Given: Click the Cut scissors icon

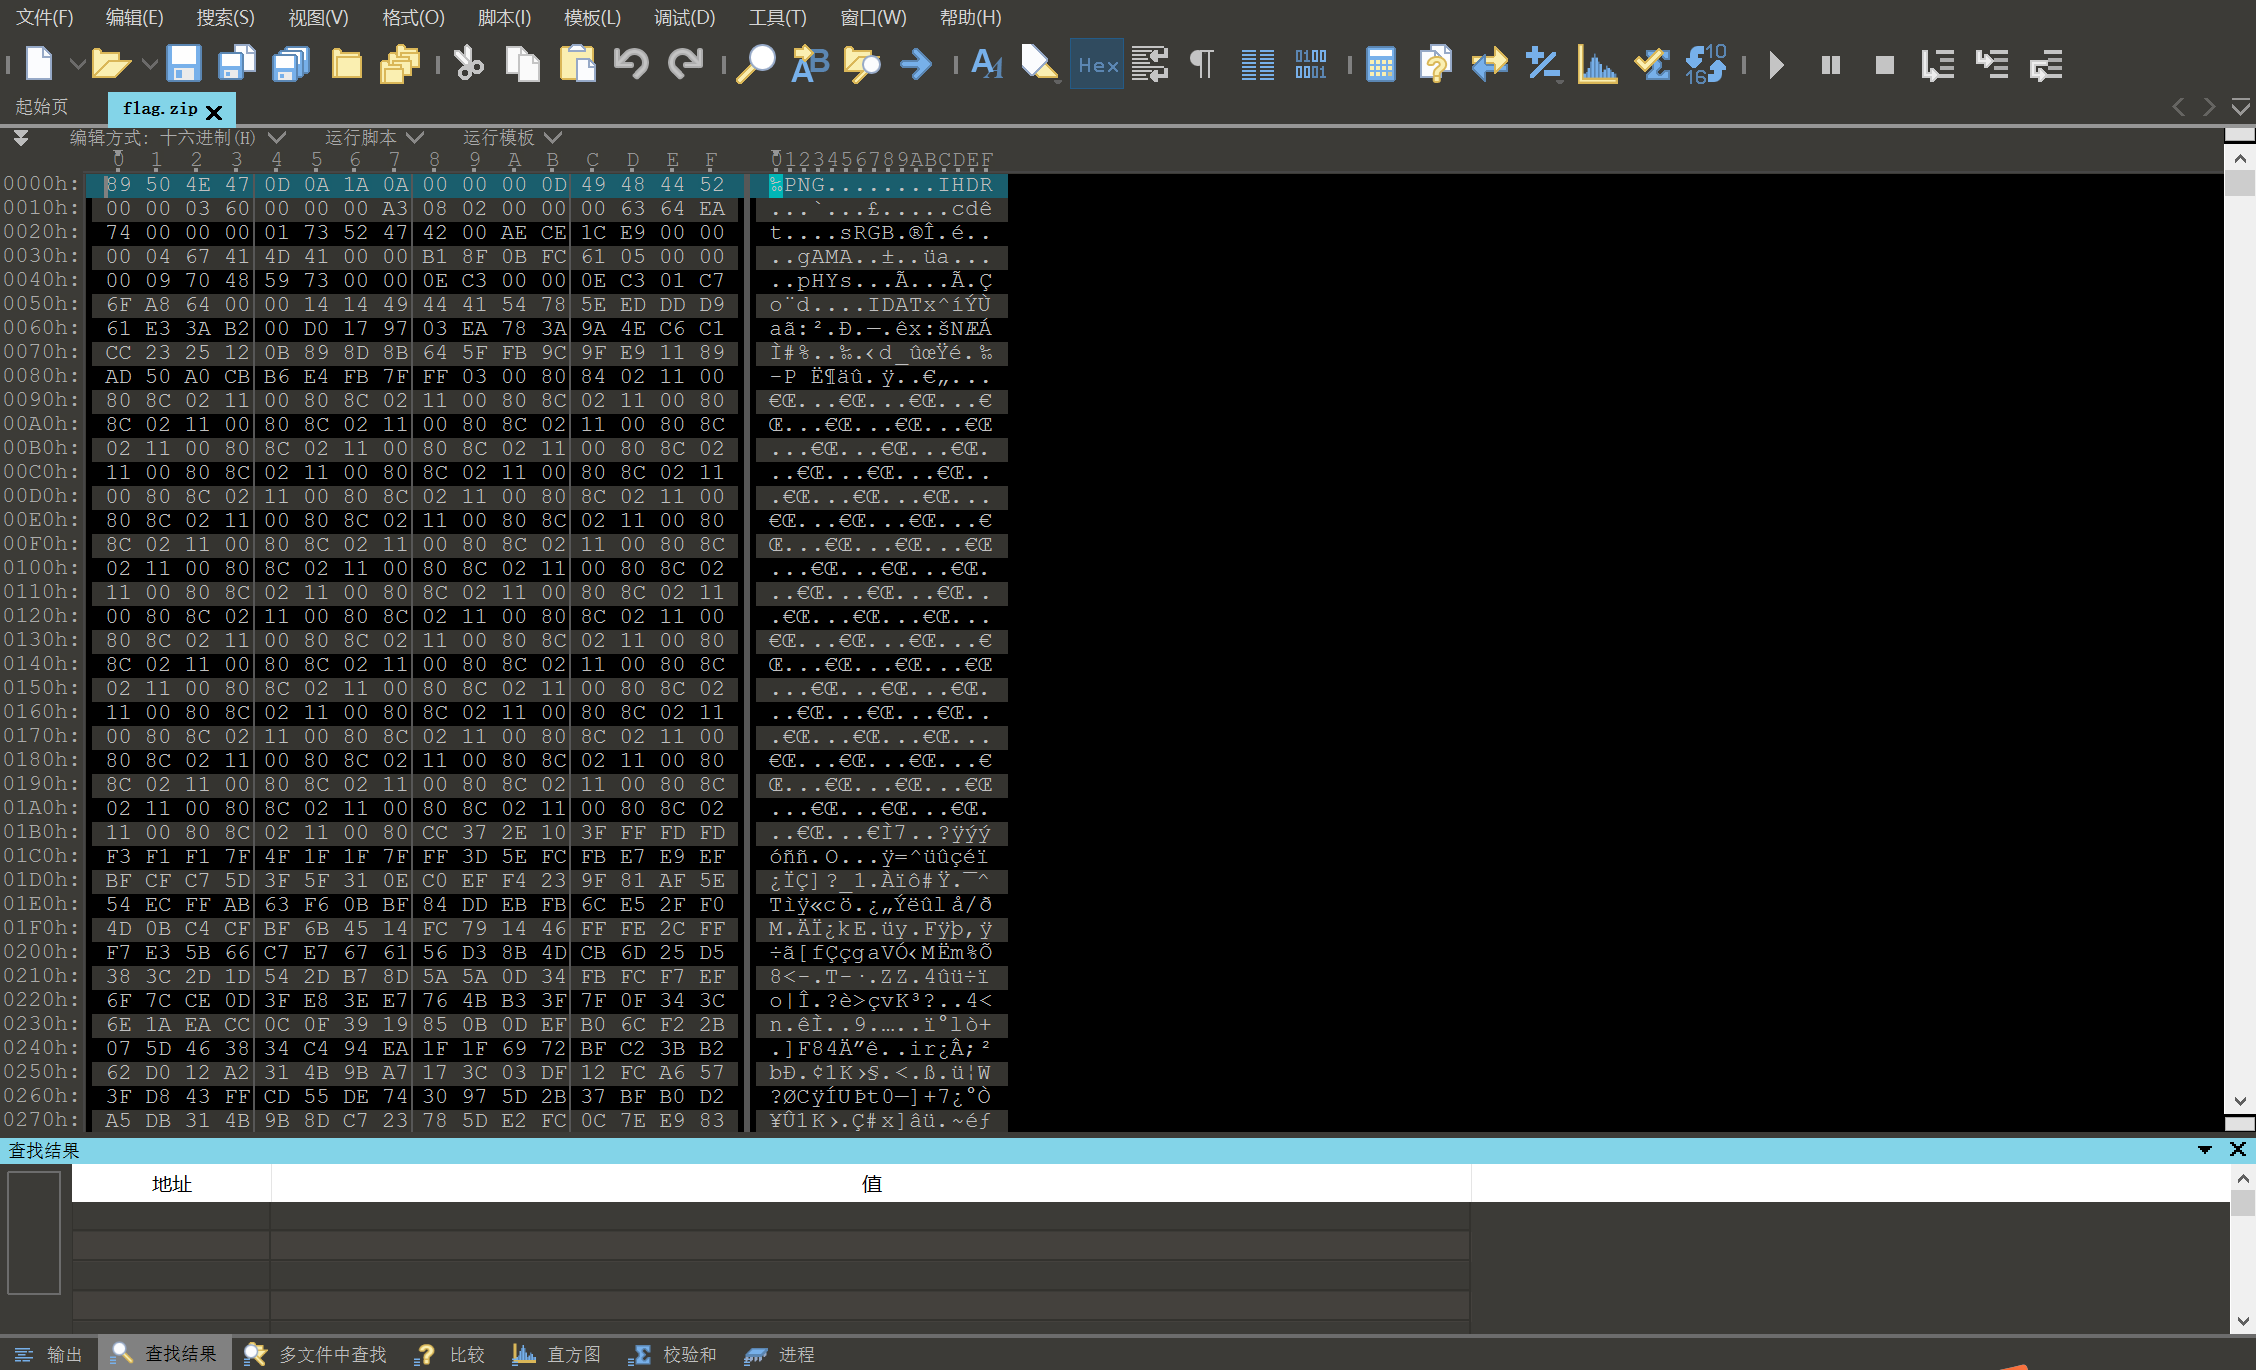Looking at the screenshot, I should pos(468,65).
